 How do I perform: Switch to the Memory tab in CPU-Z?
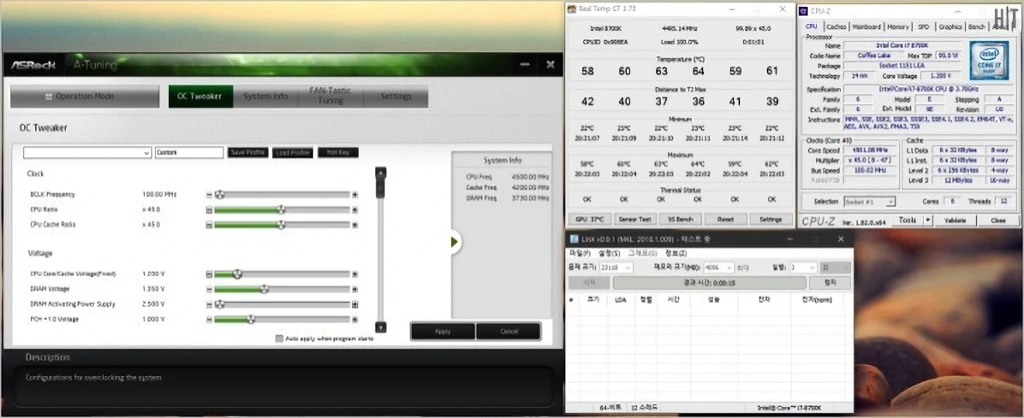pos(898,27)
